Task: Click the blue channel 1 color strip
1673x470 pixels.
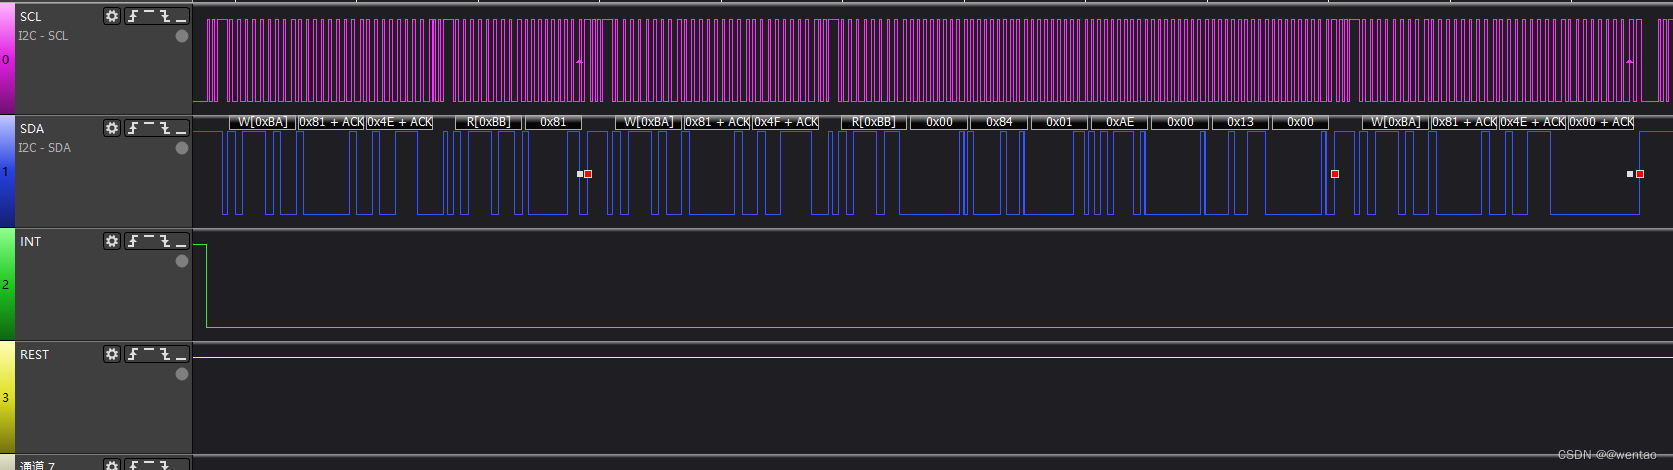Action: (x=7, y=172)
